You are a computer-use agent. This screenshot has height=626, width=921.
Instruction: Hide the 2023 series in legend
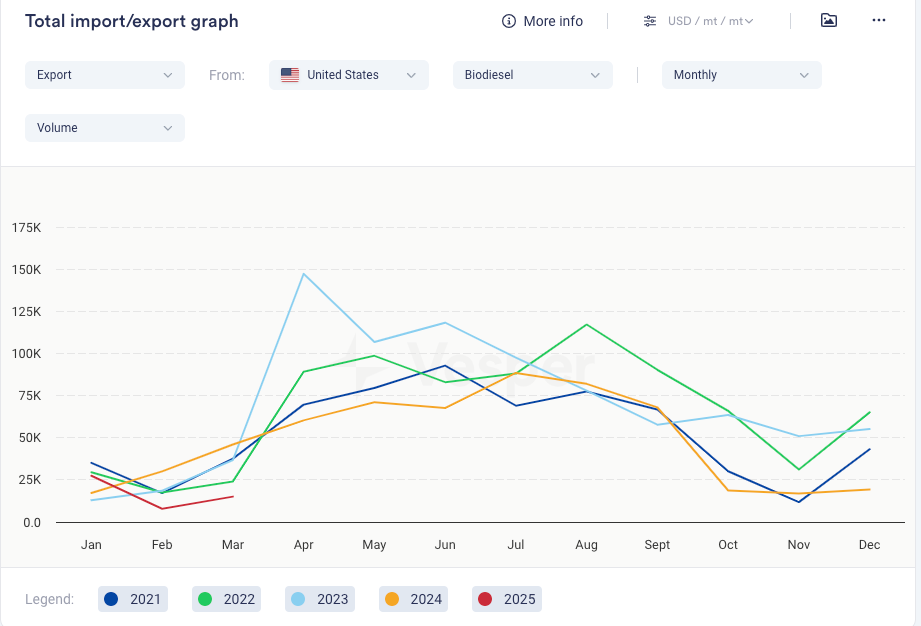click(320, 599)
